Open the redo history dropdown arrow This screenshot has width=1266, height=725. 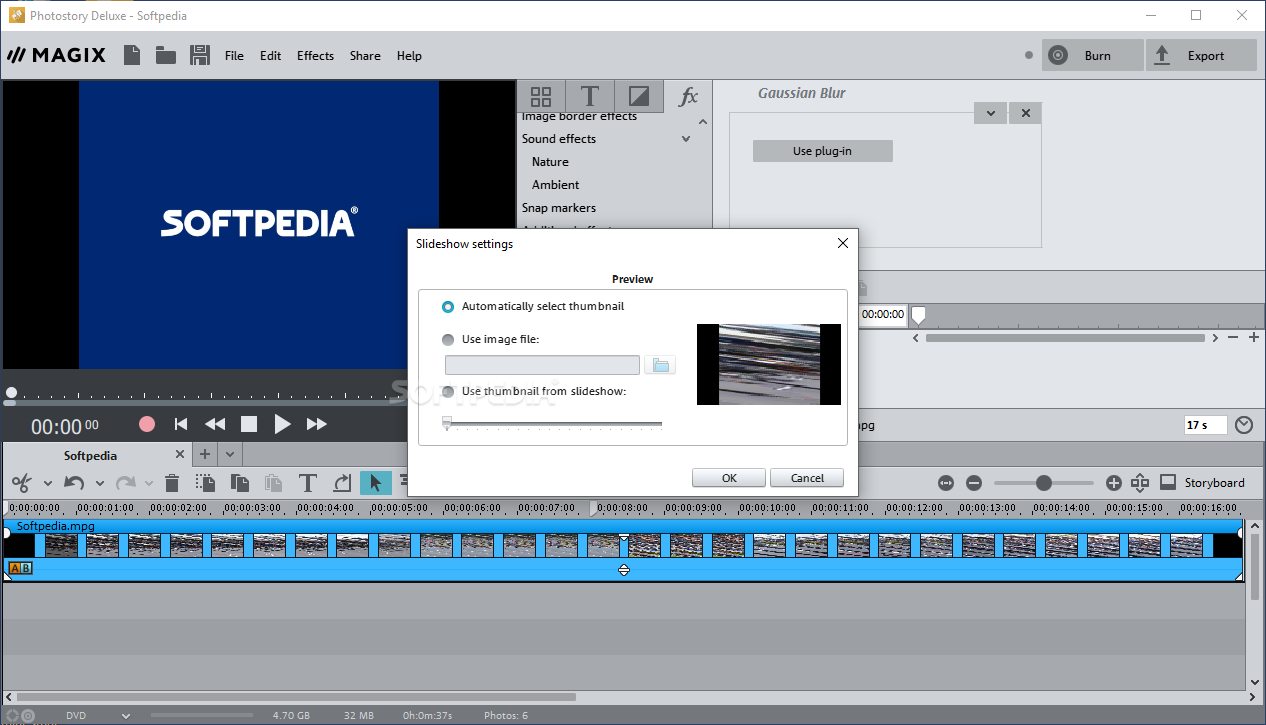150,483
